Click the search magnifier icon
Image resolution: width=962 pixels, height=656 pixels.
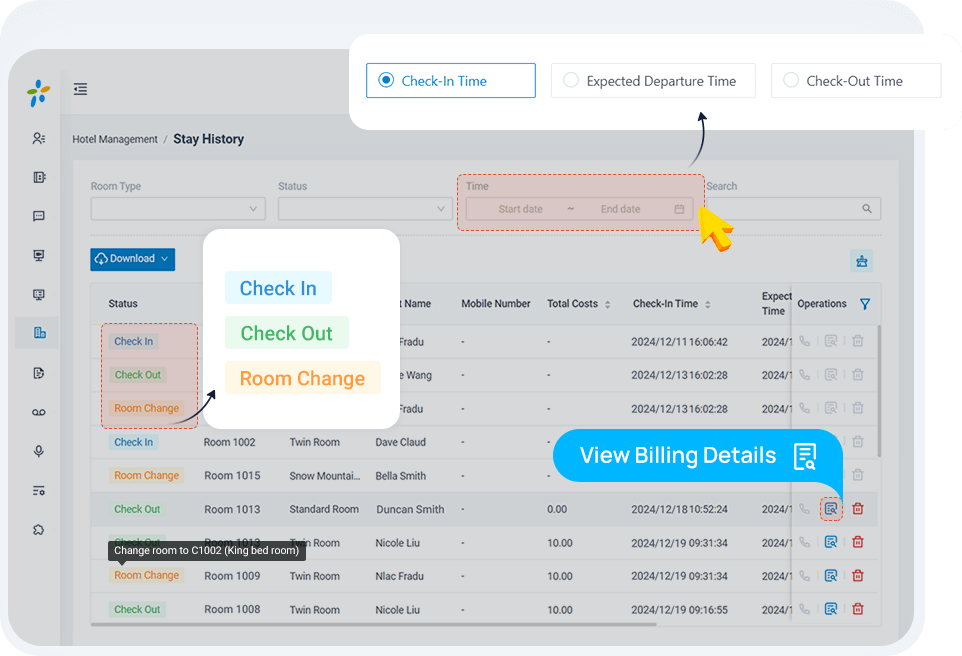[x=867, y=209]
